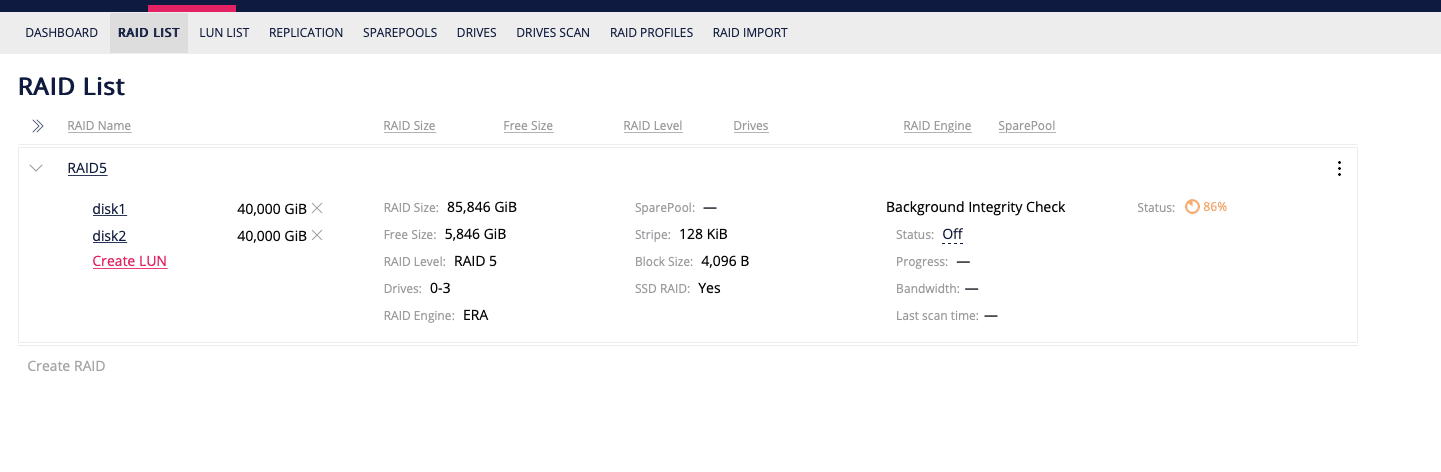The height and width of the screenshot is (472, 1441).
Task: Collapse the RAID5 row chevron
Action: 37,168
